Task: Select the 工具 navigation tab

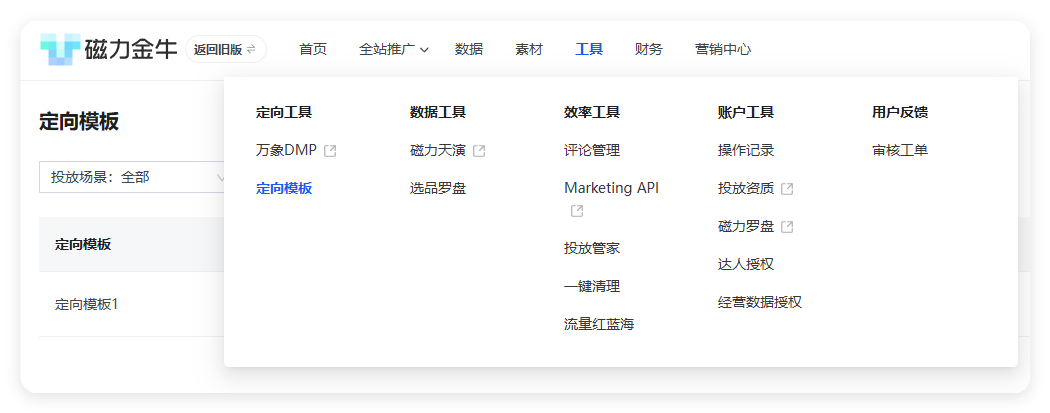Action: click(589, 50)
